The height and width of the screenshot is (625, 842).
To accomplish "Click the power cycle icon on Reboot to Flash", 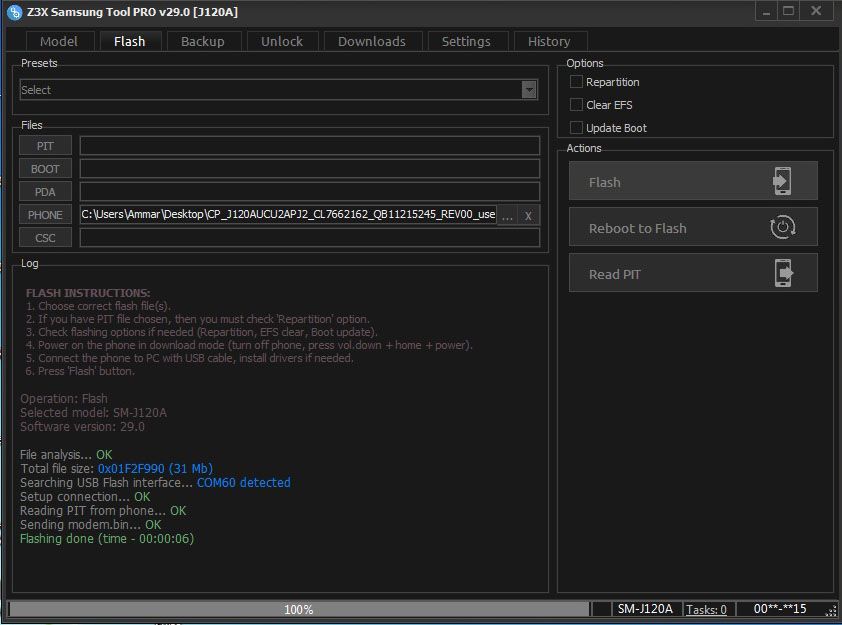I will (x=782, y=227).
